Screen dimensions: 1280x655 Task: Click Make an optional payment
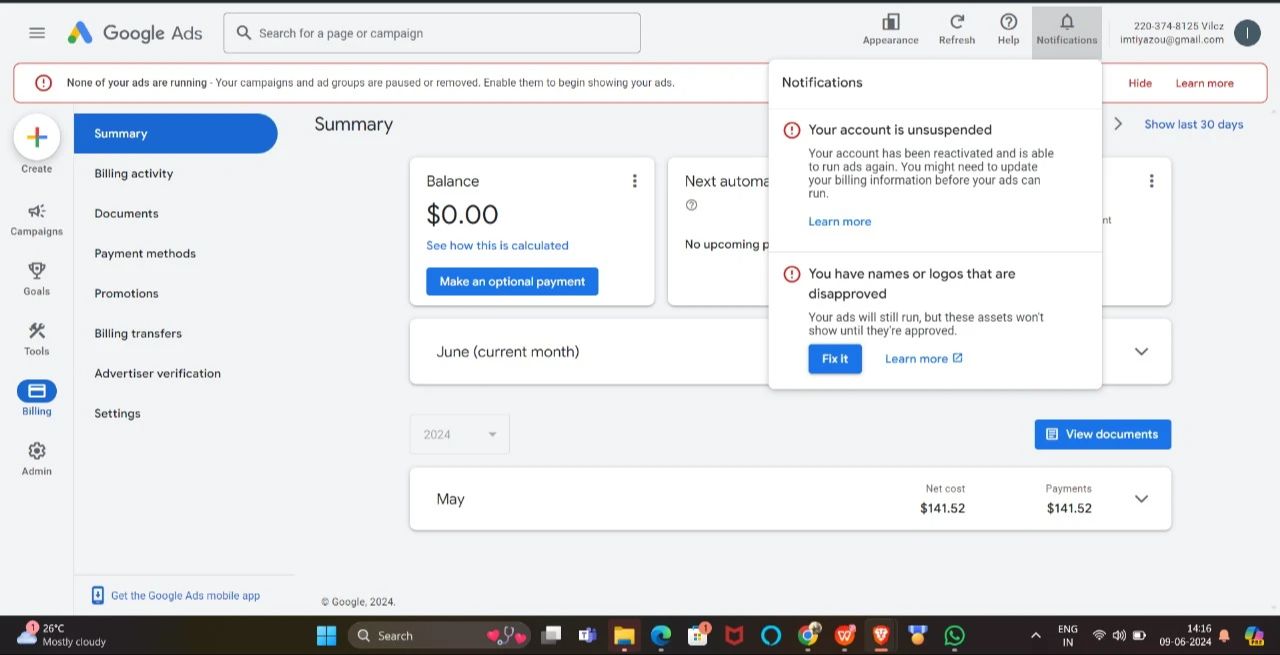(x=512, y=281)
